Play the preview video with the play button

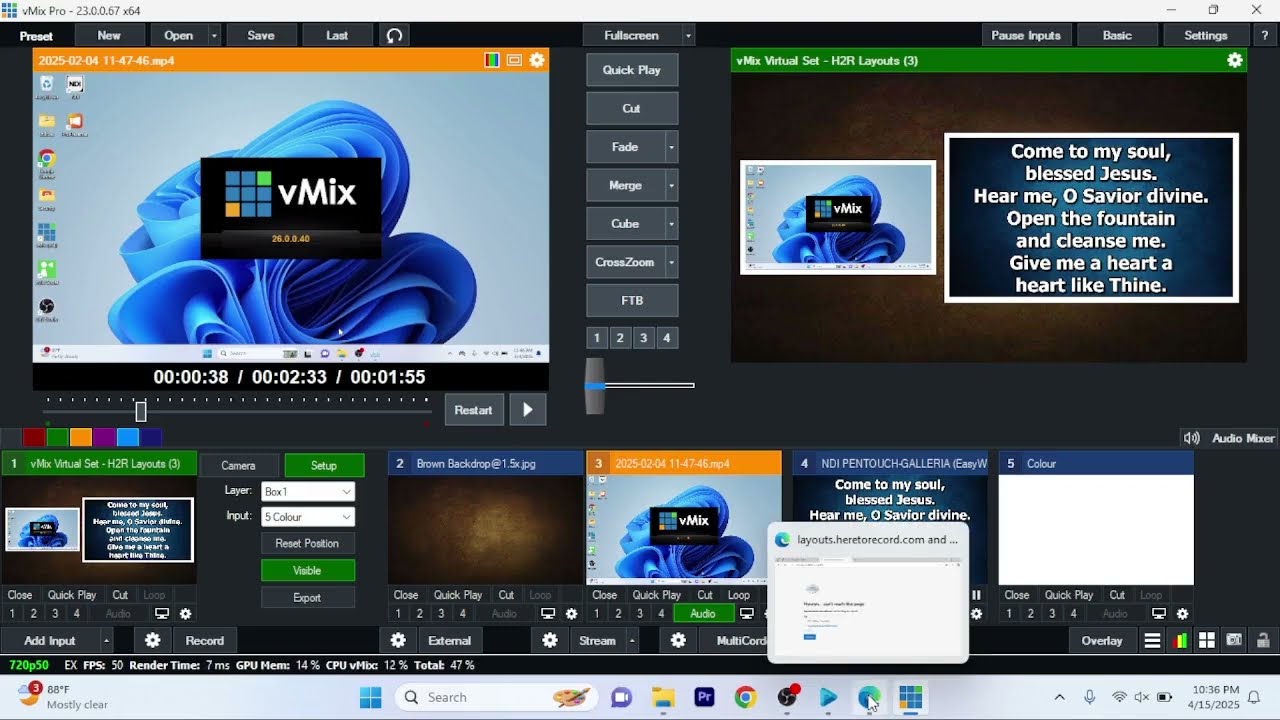click(528, 410)
